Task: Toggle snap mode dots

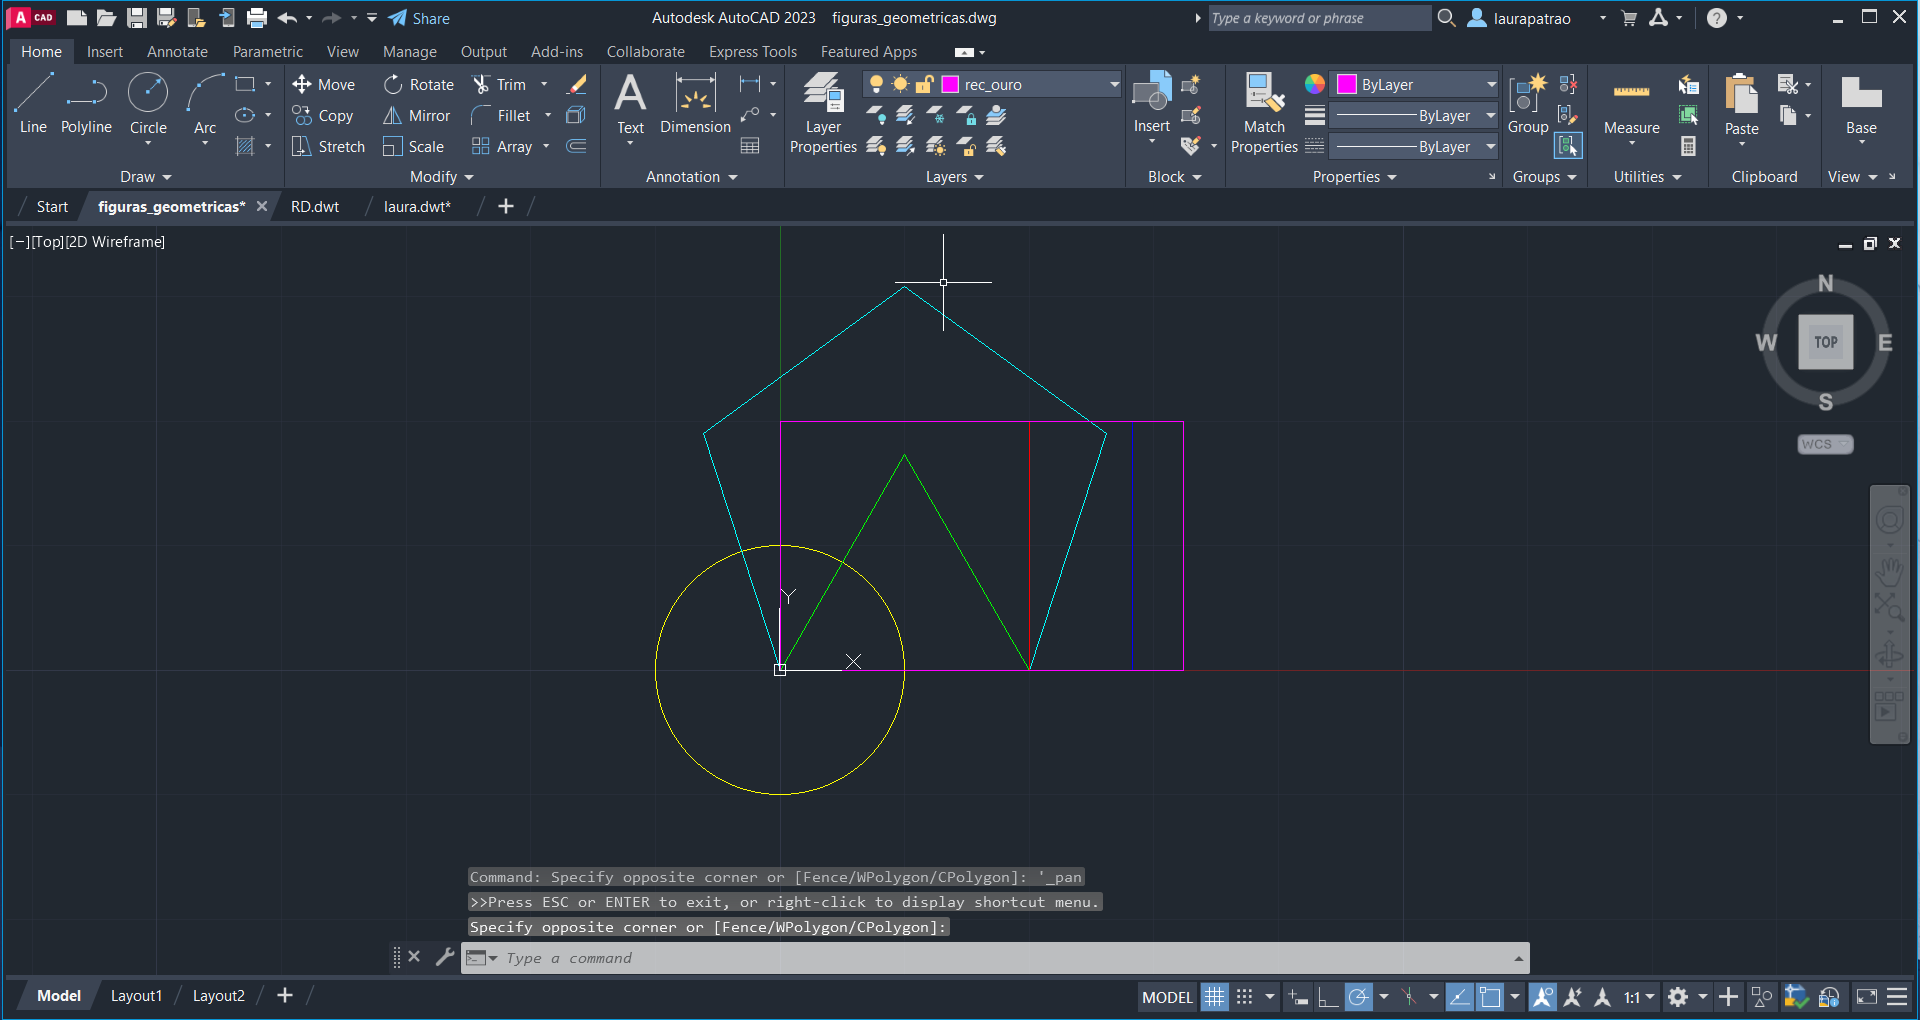Action: 1244,996
